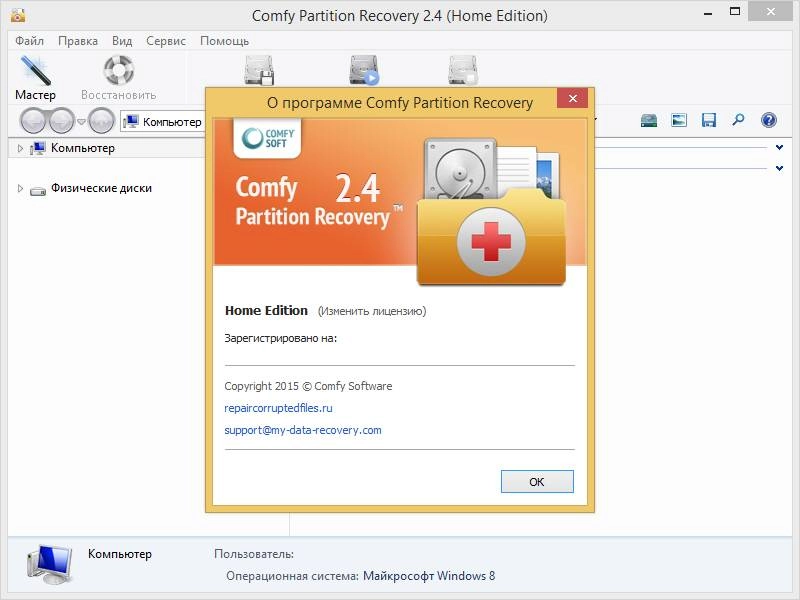Collapse the first section chevron on right

point(779,147)
